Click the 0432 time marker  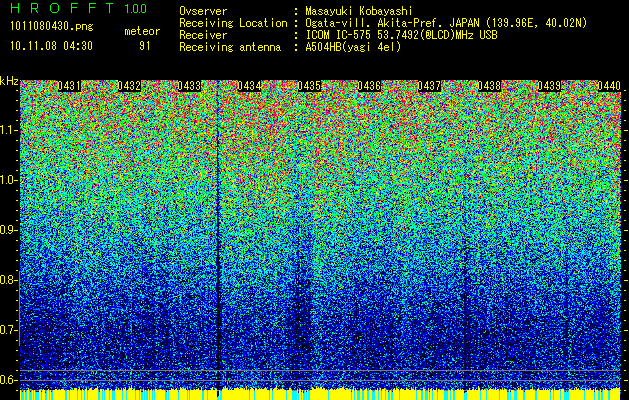[x=129, y=86]
